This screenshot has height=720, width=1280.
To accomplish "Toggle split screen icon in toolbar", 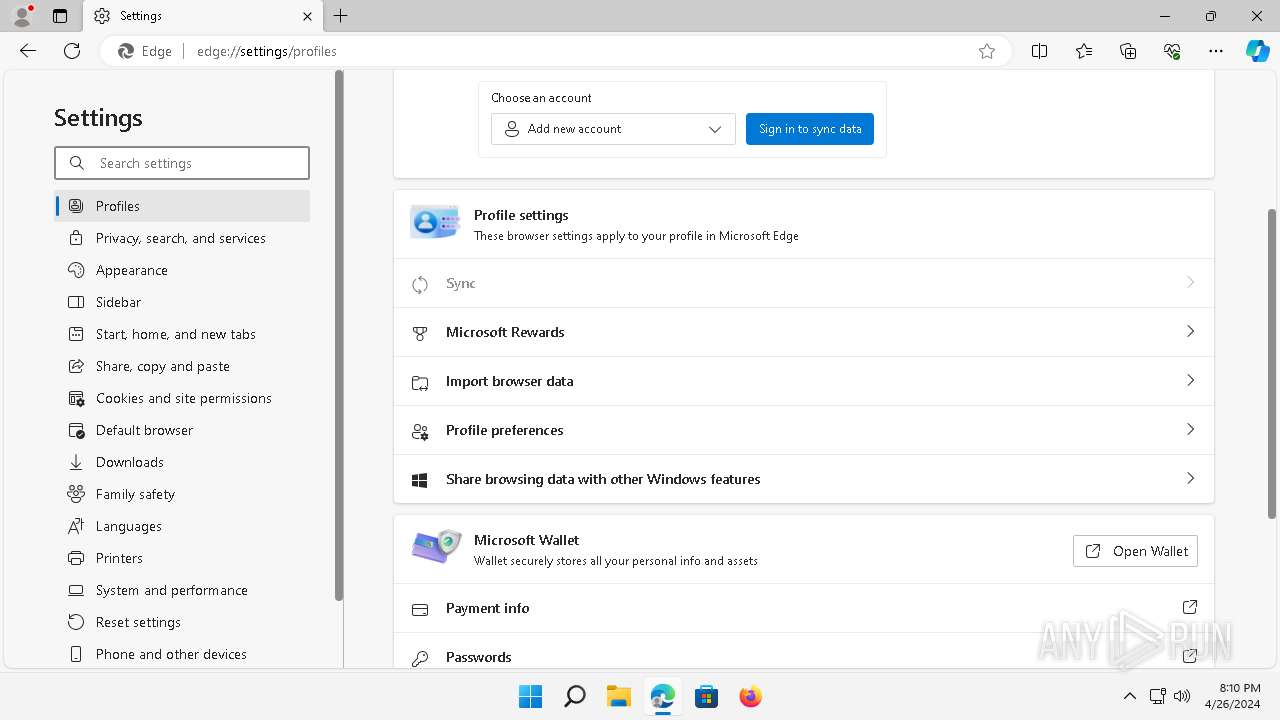I will (x=1039, y=51).
